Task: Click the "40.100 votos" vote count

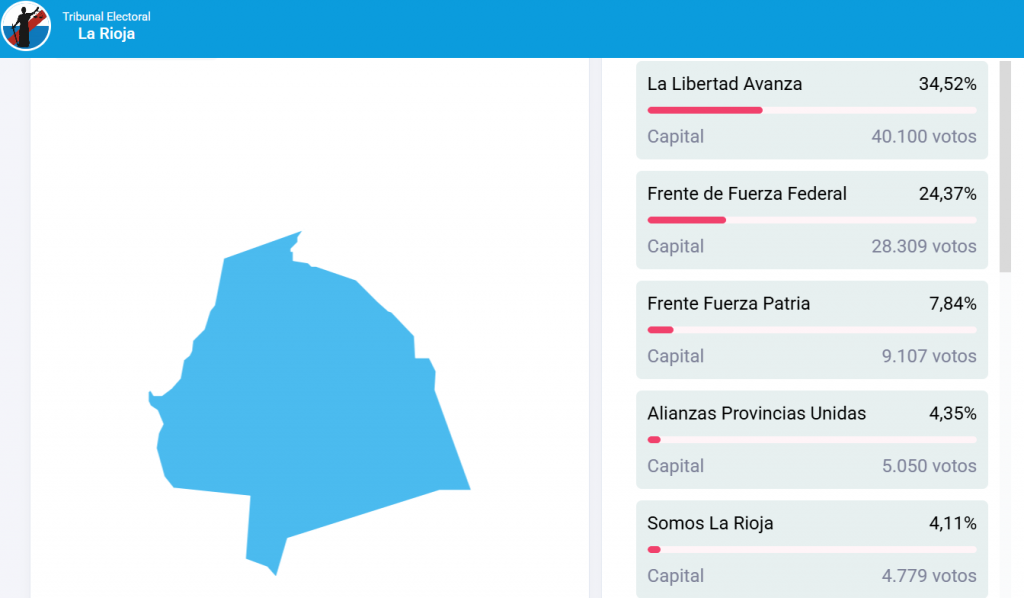Action: click(923, 137)
